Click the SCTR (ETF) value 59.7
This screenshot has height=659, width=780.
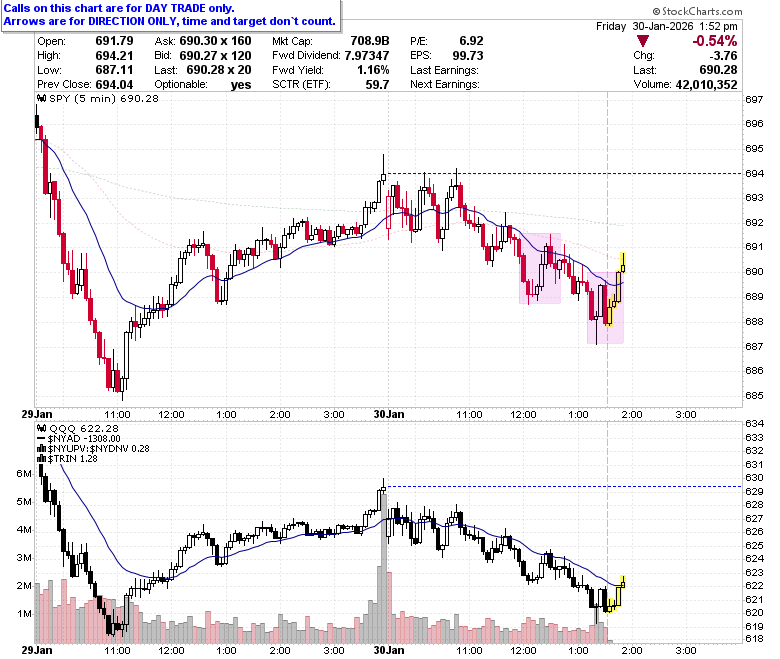[377, 84]
